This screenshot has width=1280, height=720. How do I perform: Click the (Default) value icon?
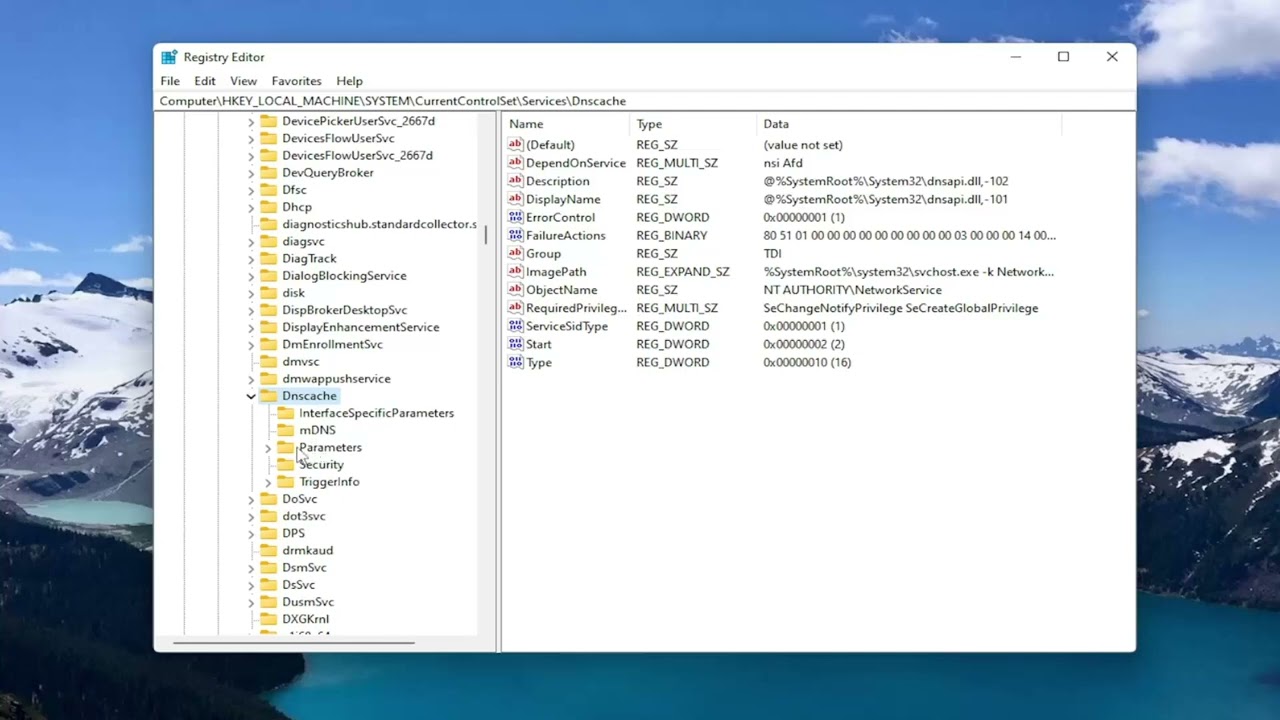[x=515, y=145]
